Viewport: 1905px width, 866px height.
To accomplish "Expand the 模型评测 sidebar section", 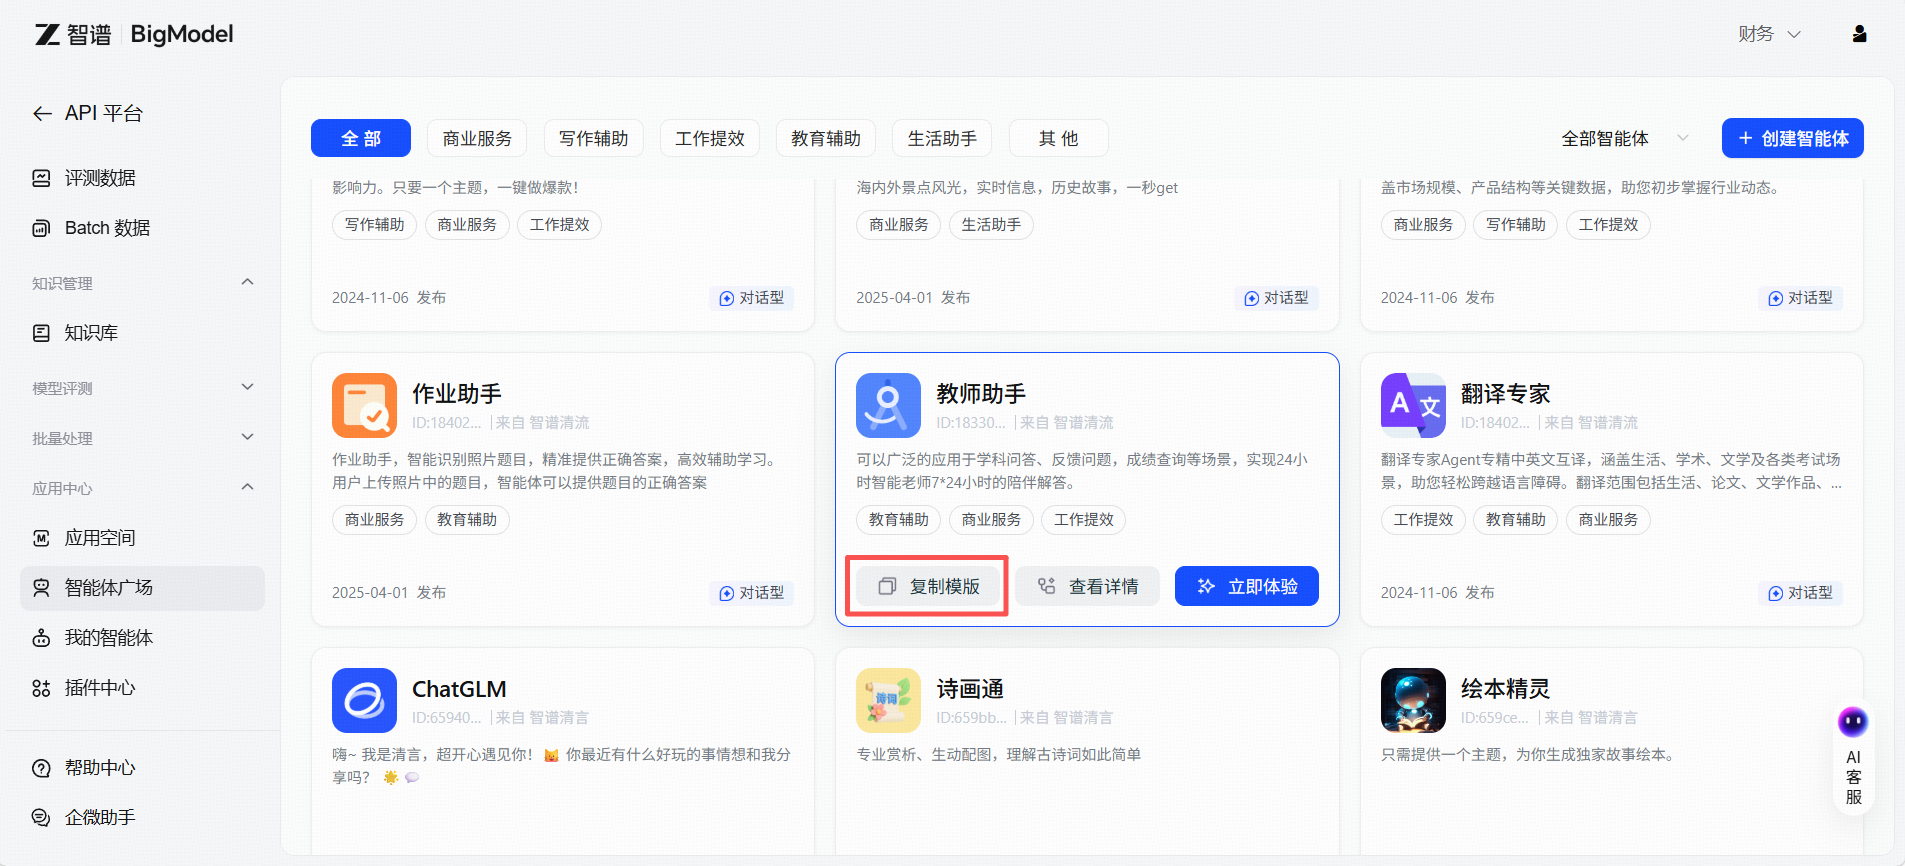I will pos(247,388).
